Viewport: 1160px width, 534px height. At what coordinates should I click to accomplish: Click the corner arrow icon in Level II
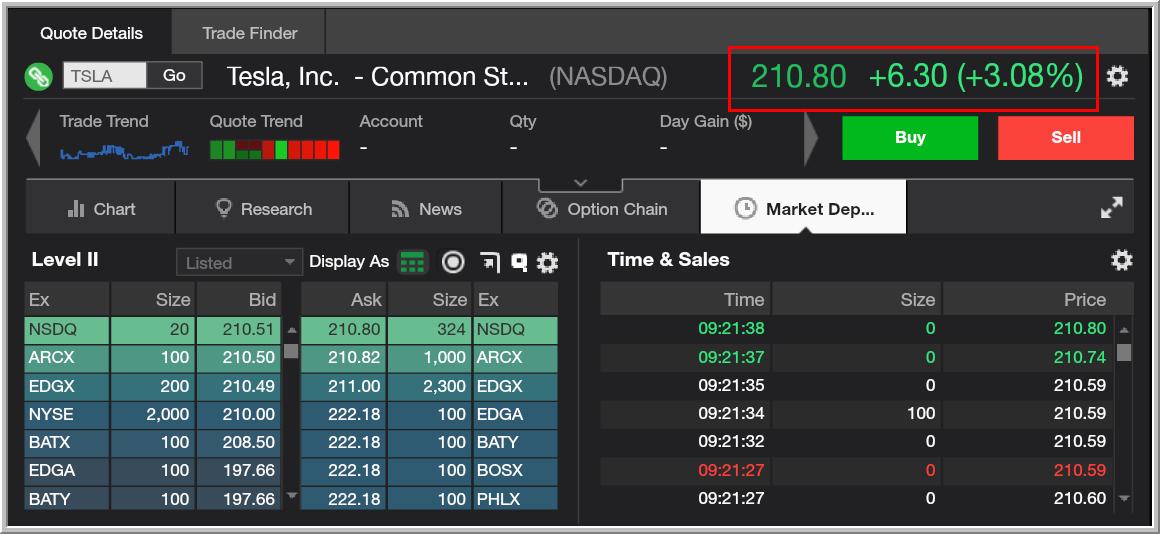point(490,262)
